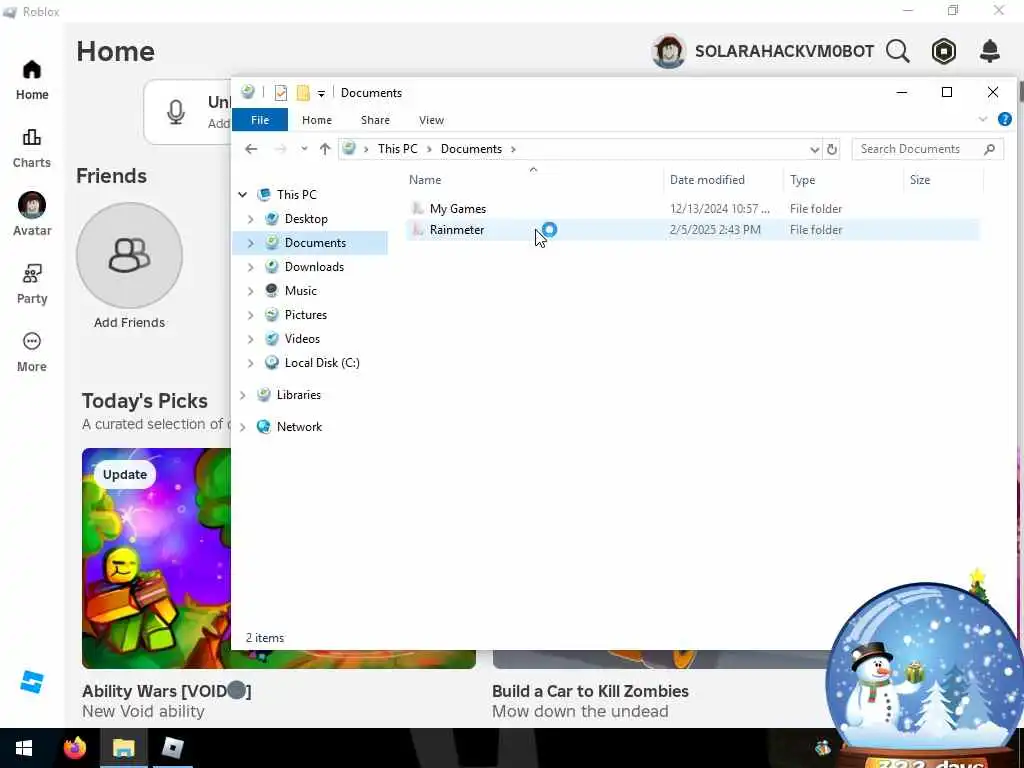1024x768 pixels.
Task: Click File Explorer taskbar icon
Action: pyautogui.click(x=123, y=748)
